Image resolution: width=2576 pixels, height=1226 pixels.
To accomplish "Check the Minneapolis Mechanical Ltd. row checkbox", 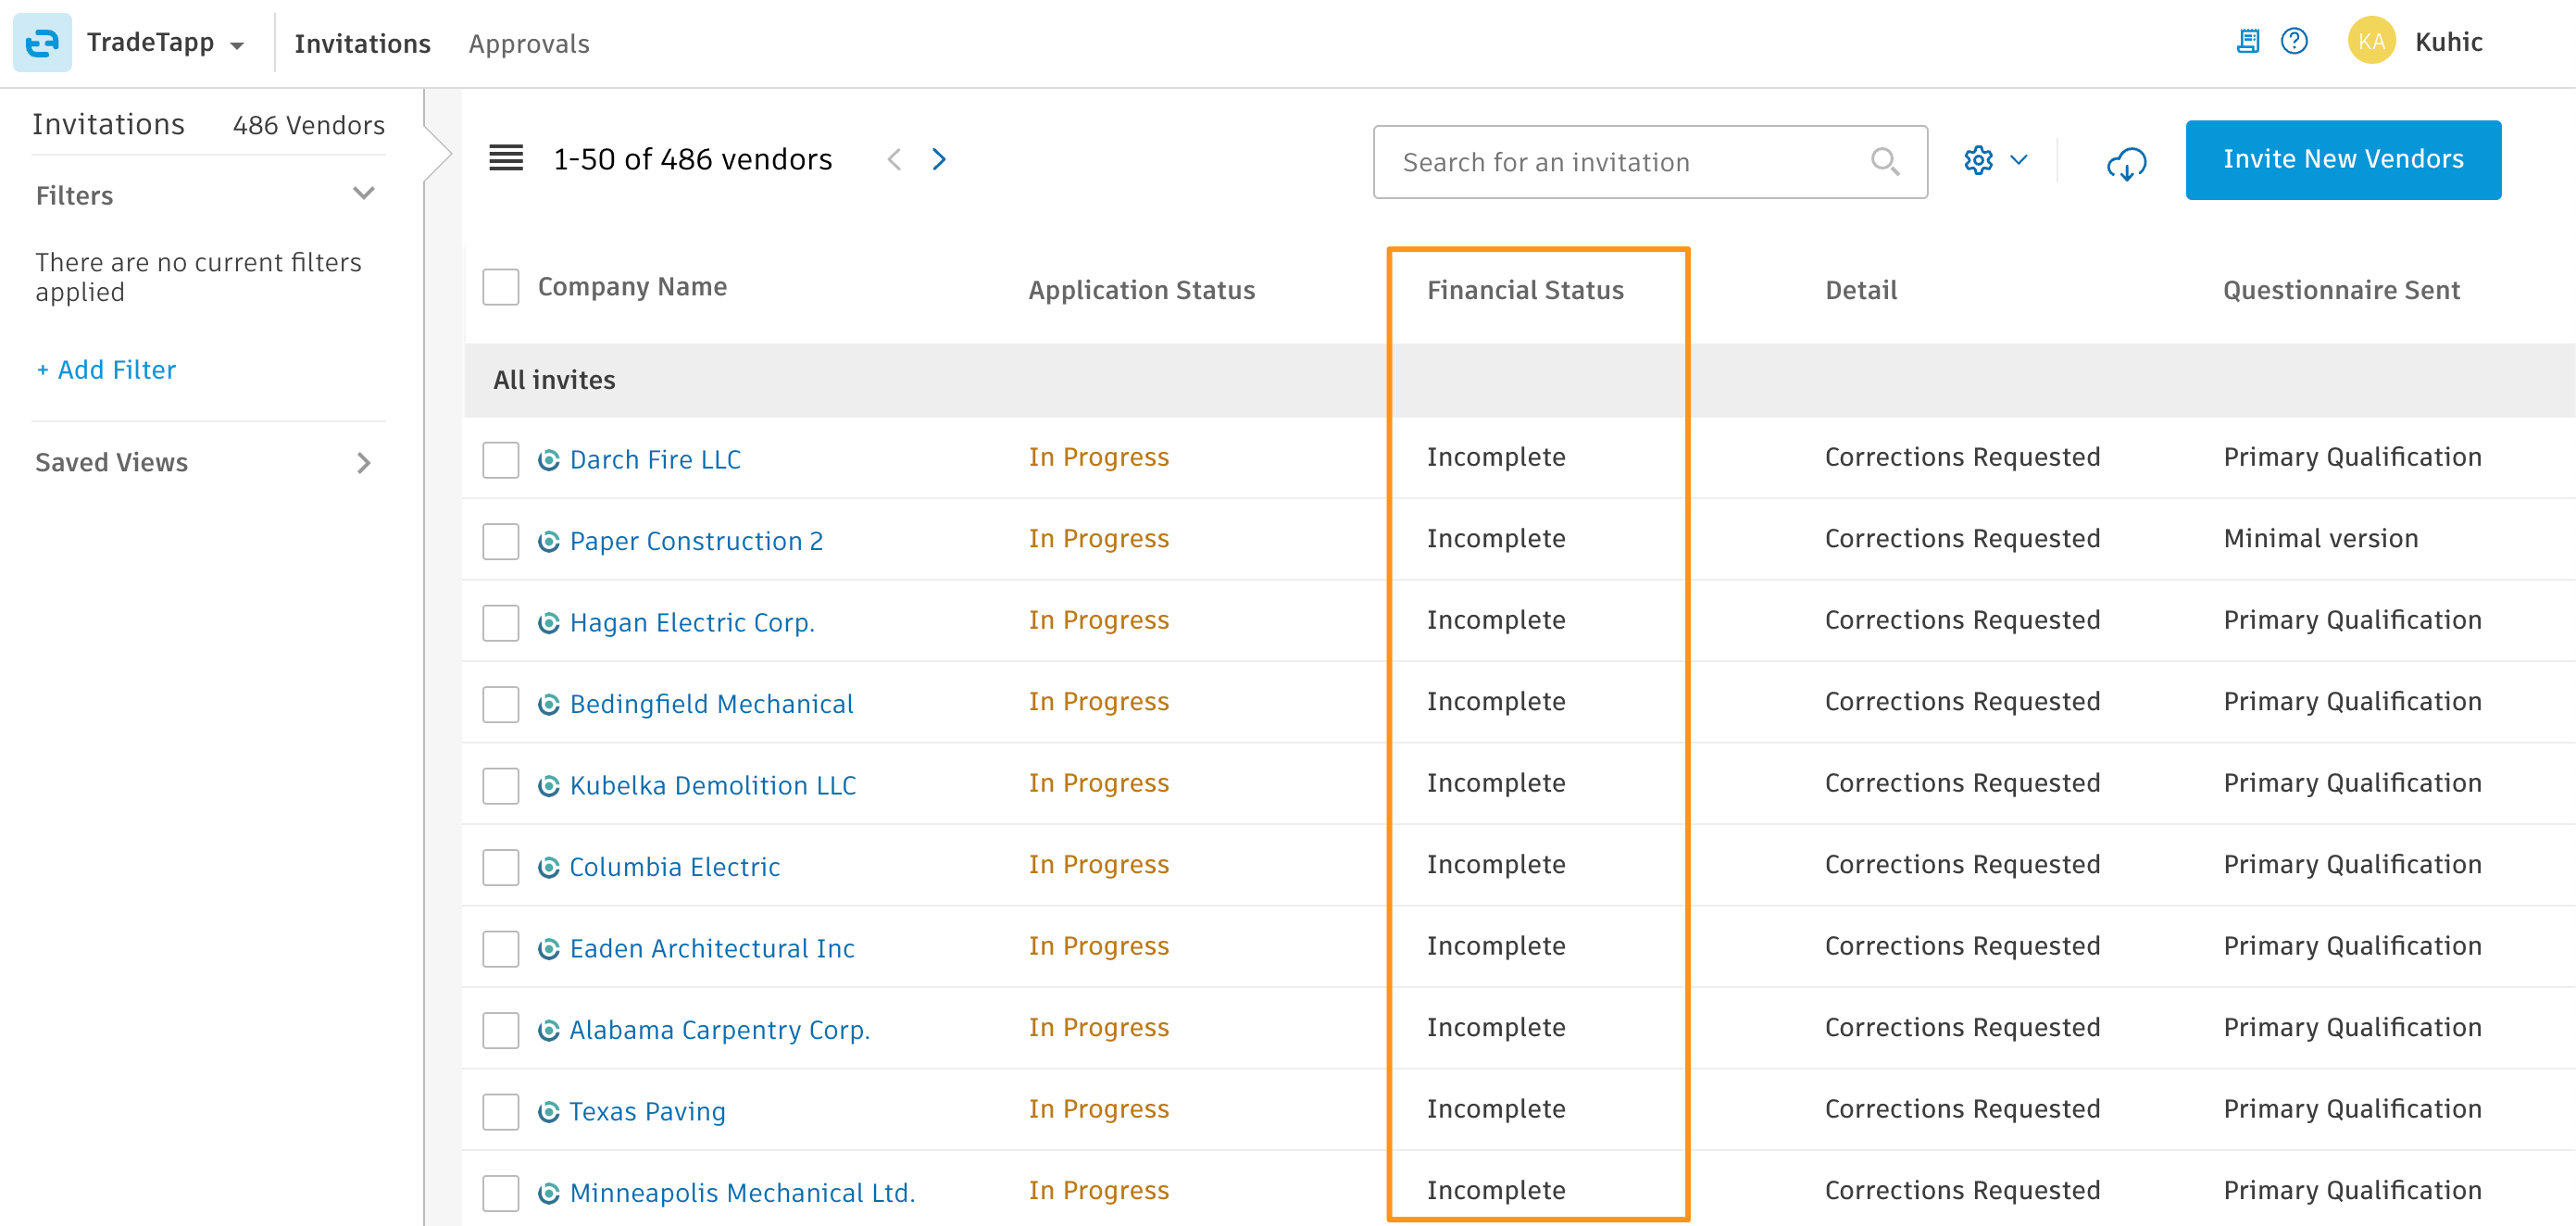I will pyautogui.click(x=500, y=1193).
